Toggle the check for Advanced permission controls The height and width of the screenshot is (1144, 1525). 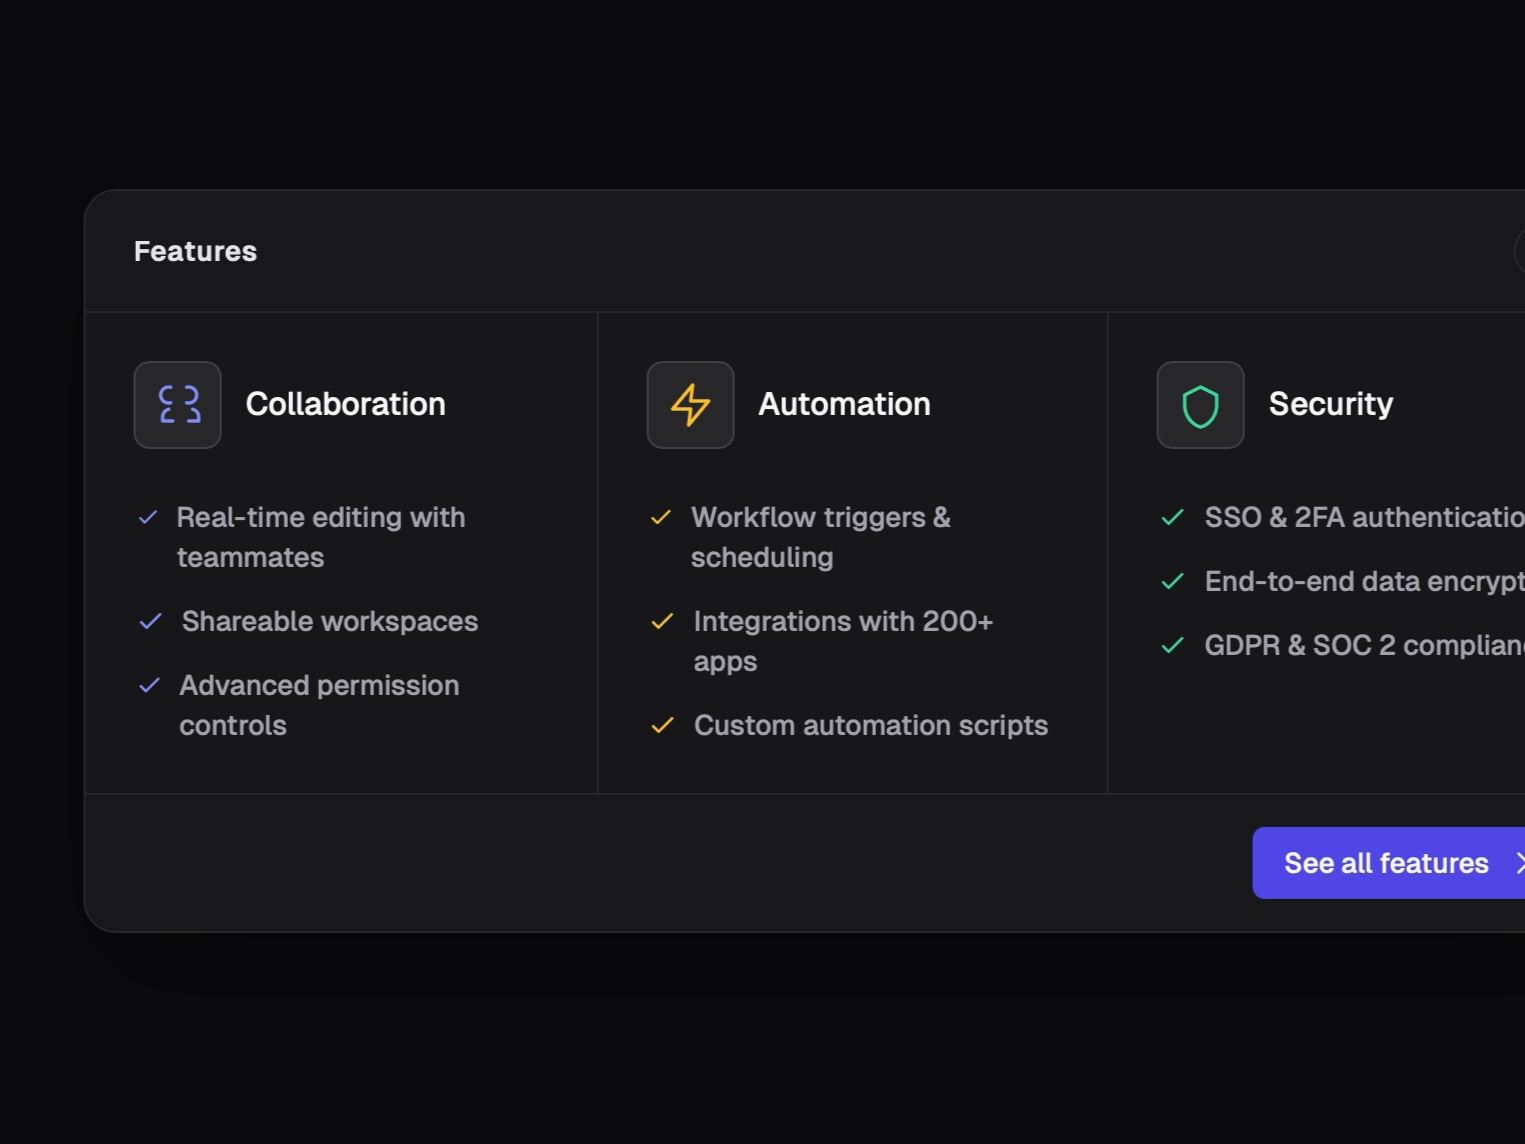(150, 685)
